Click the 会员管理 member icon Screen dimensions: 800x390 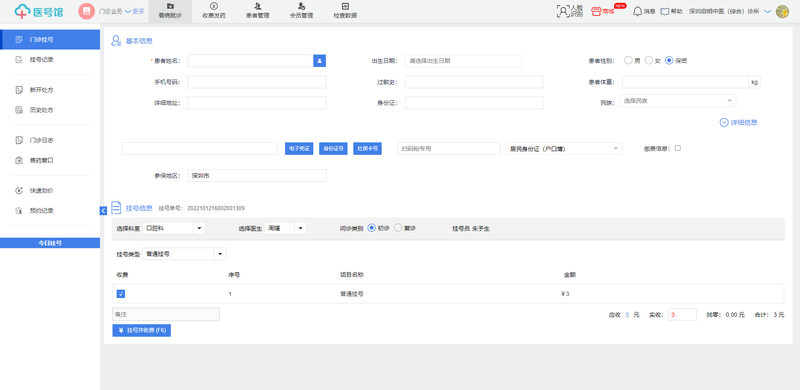pyautogui.click(x=302, y=6)
